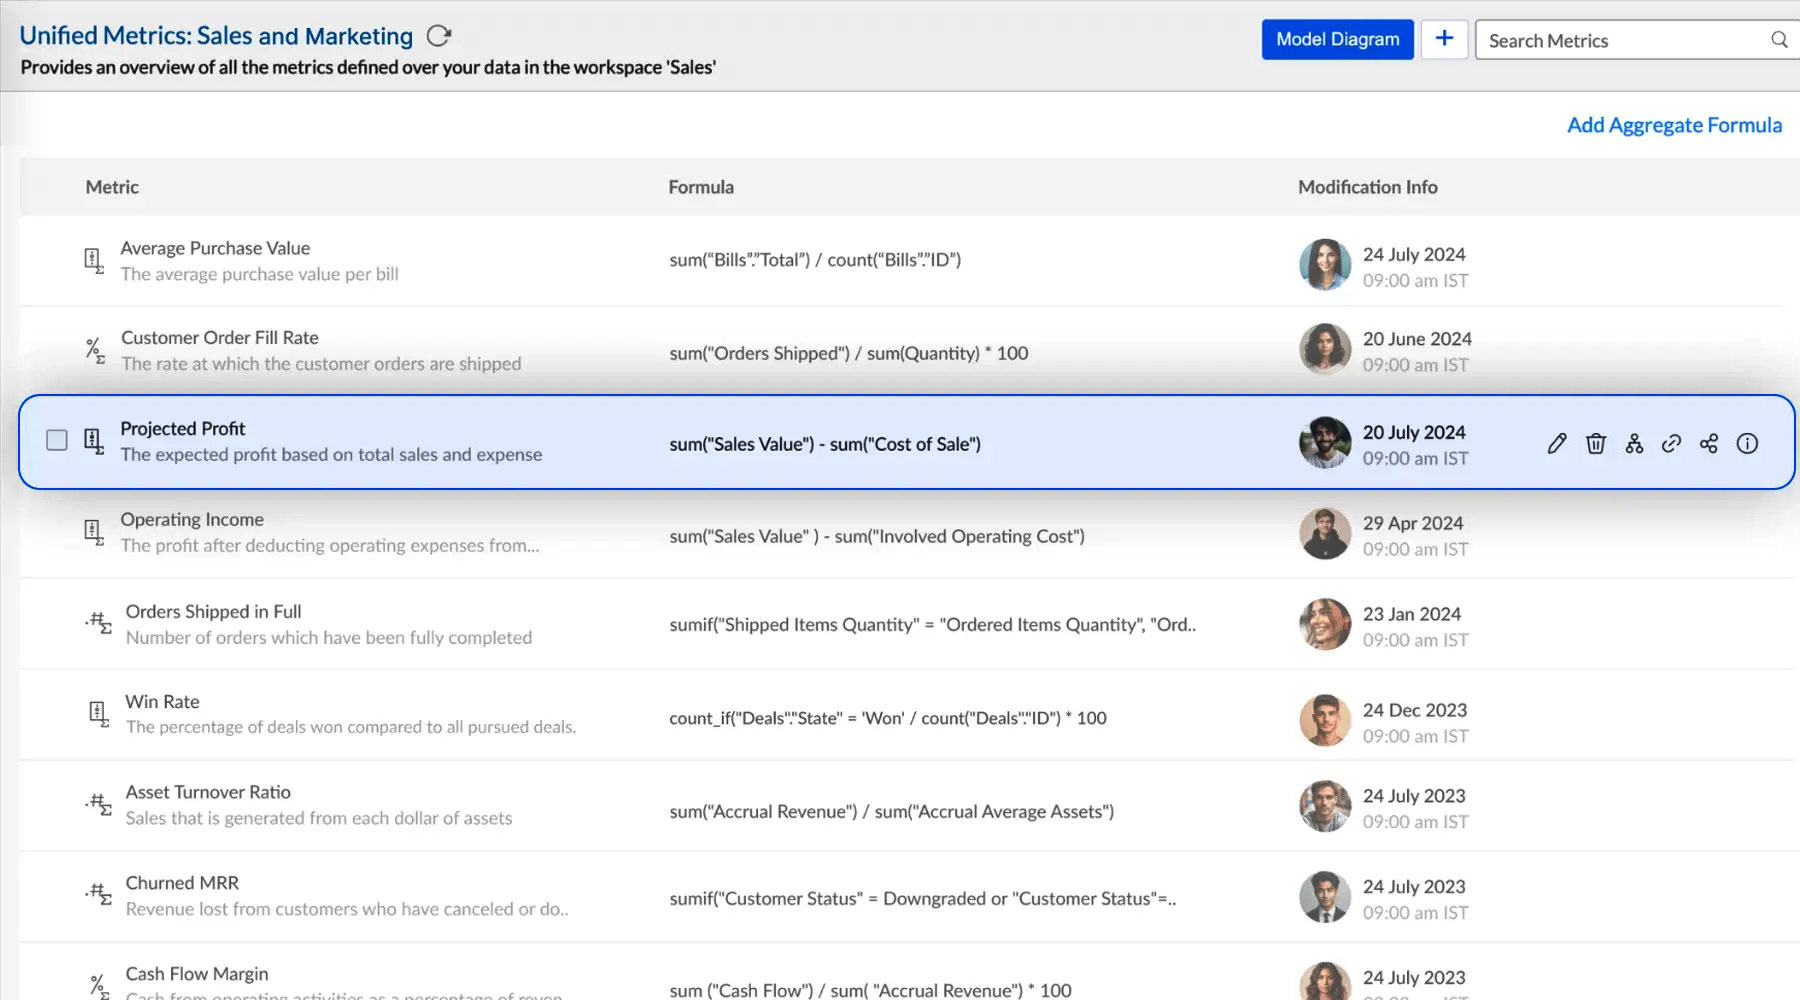The height and width of the screenshot is (1000, 1800).
Task: Select the Average Purchase Value metric name
Action: pyautogui.click(x=215, y=248)
